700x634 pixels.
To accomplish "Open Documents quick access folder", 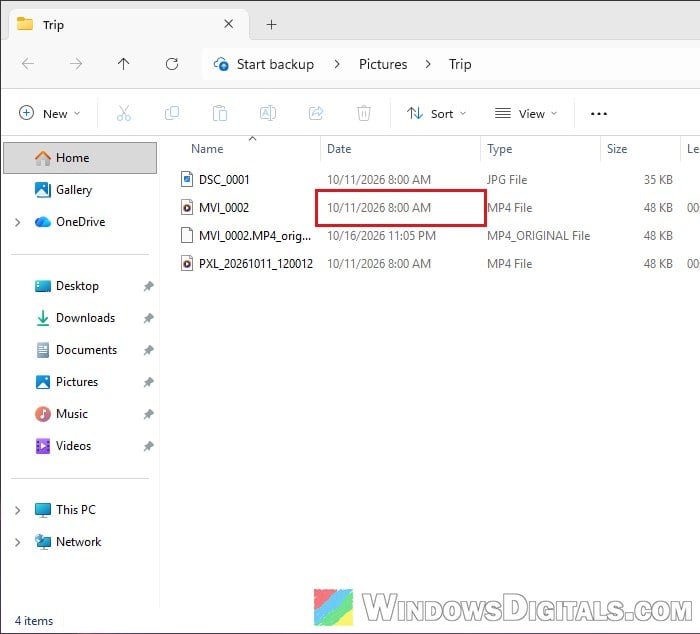I will tap(86, 350).
